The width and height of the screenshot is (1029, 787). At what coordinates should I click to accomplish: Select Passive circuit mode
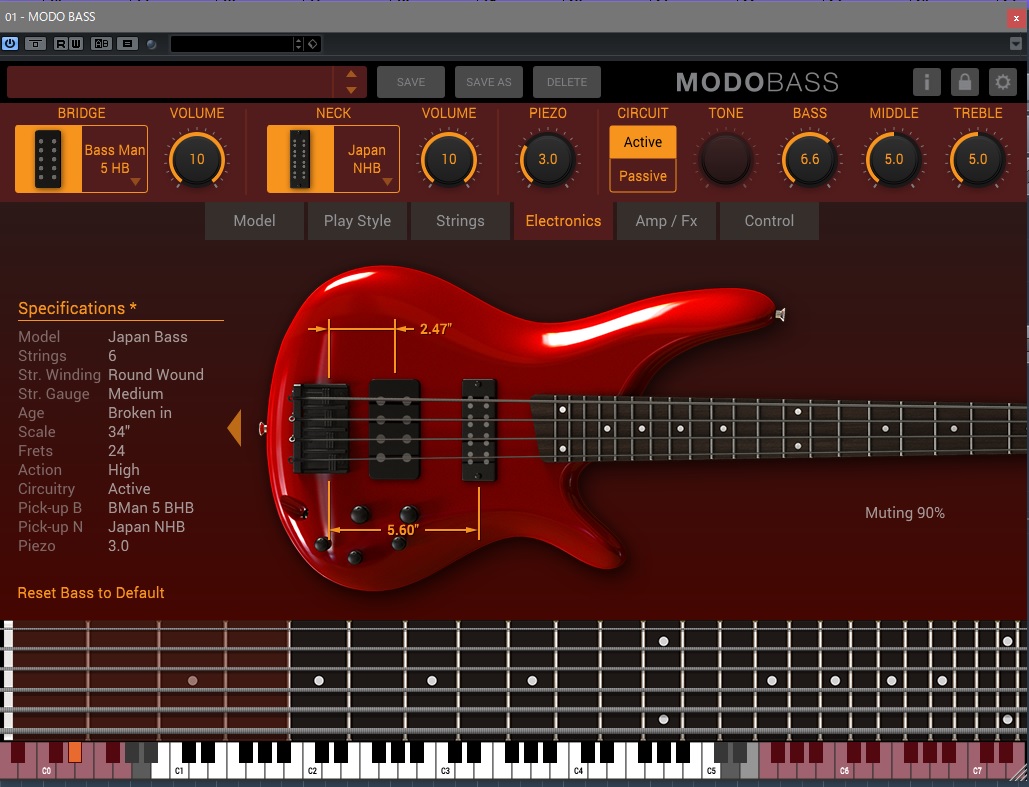click(x=642, y=176)
